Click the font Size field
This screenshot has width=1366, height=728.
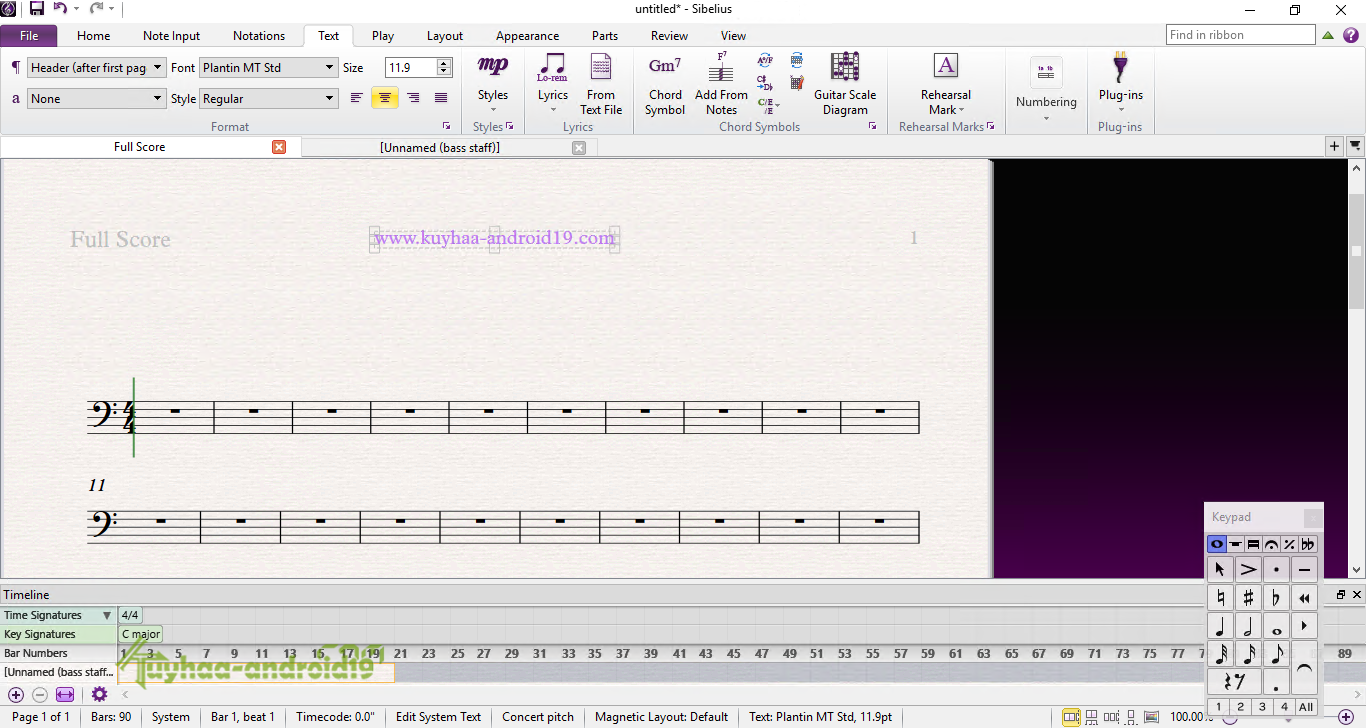[411, 68]
